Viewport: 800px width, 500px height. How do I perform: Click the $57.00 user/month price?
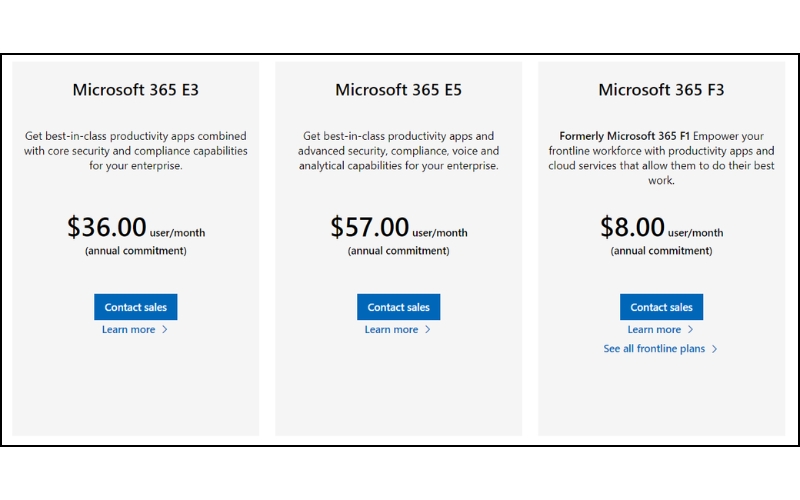[x=398, y=227]
